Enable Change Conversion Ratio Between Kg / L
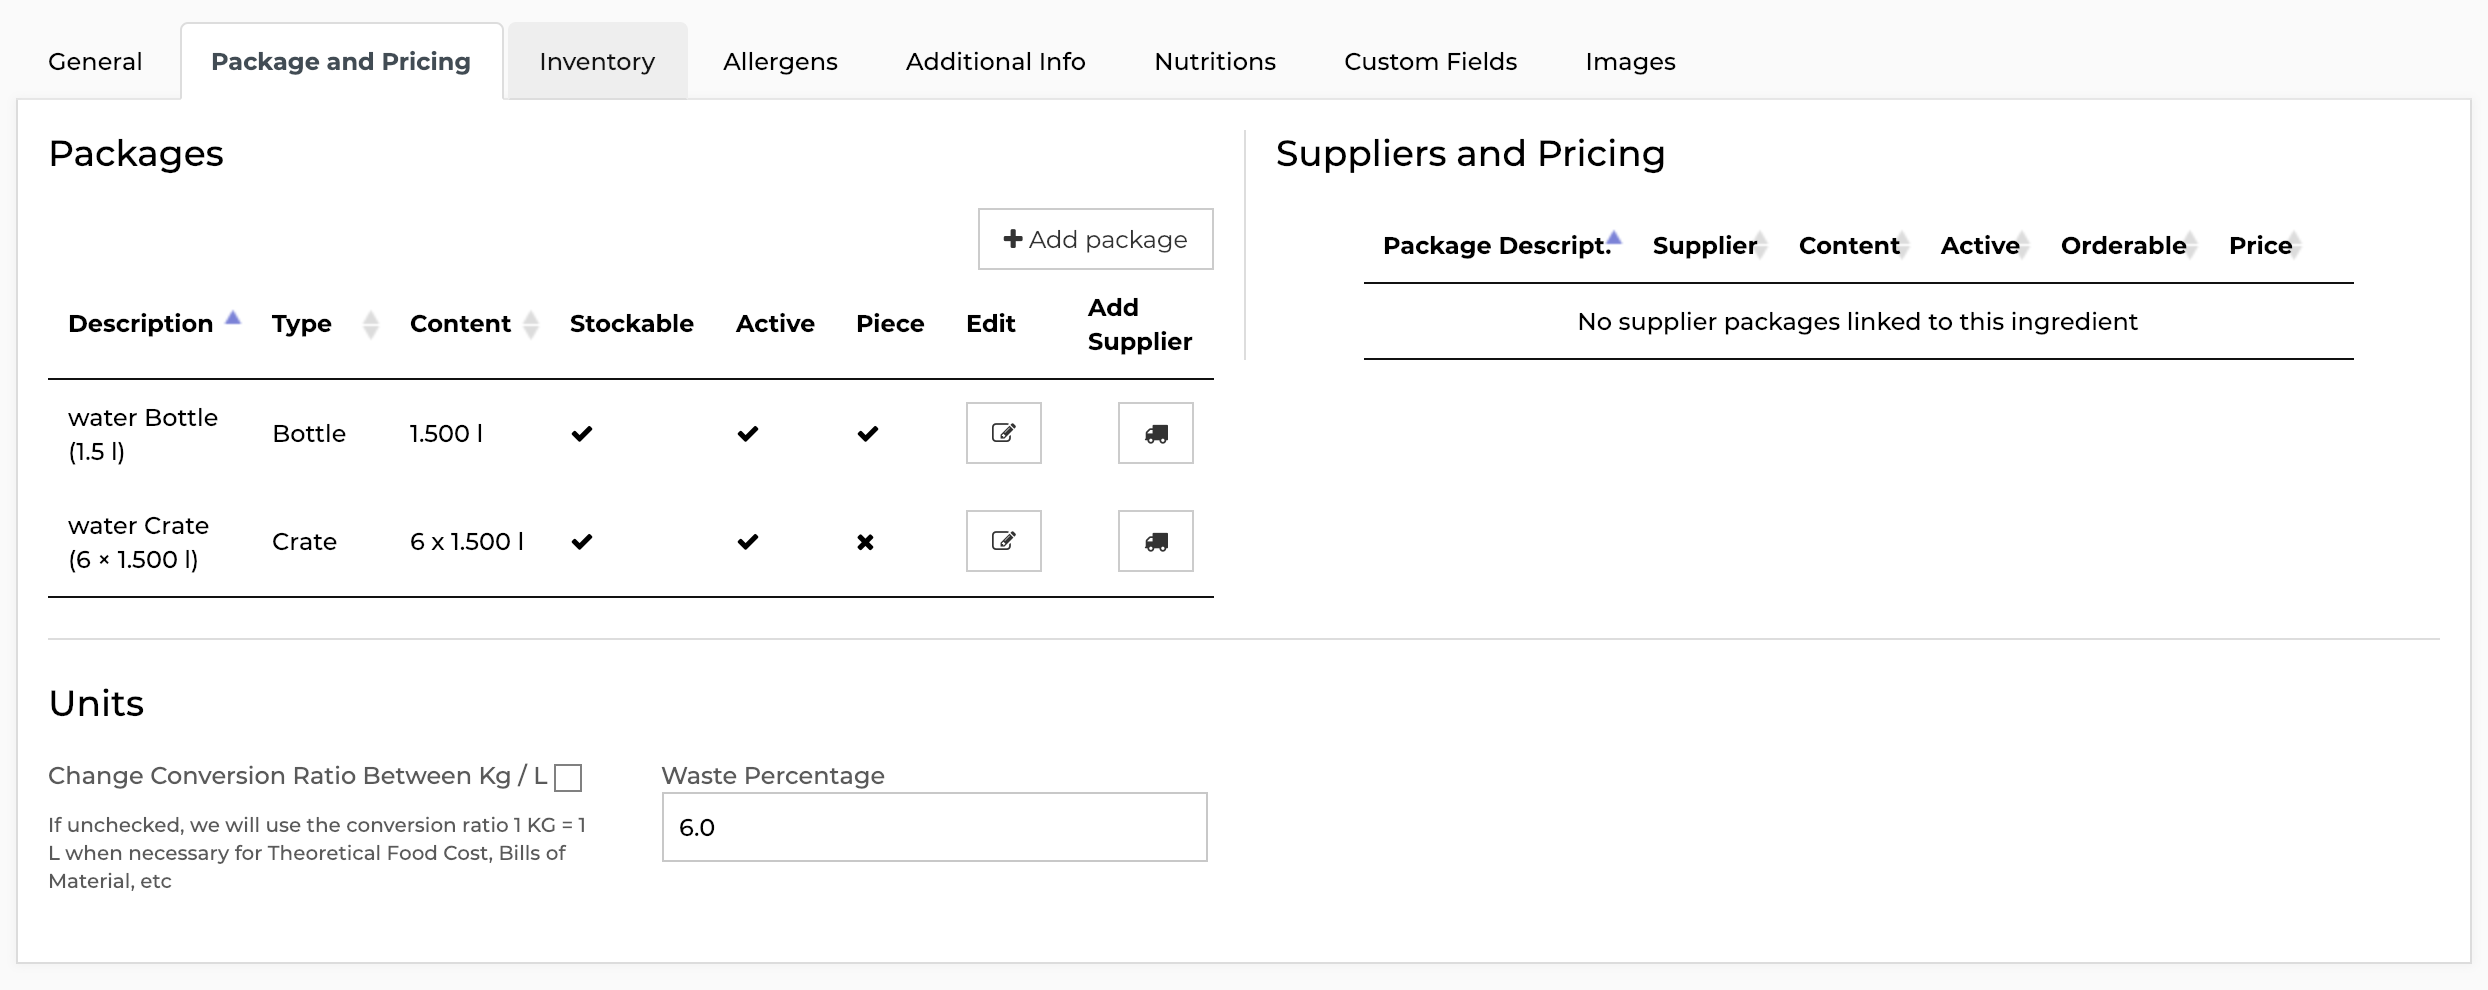This screenshot has height=990, width=2488. click(568, 776)
